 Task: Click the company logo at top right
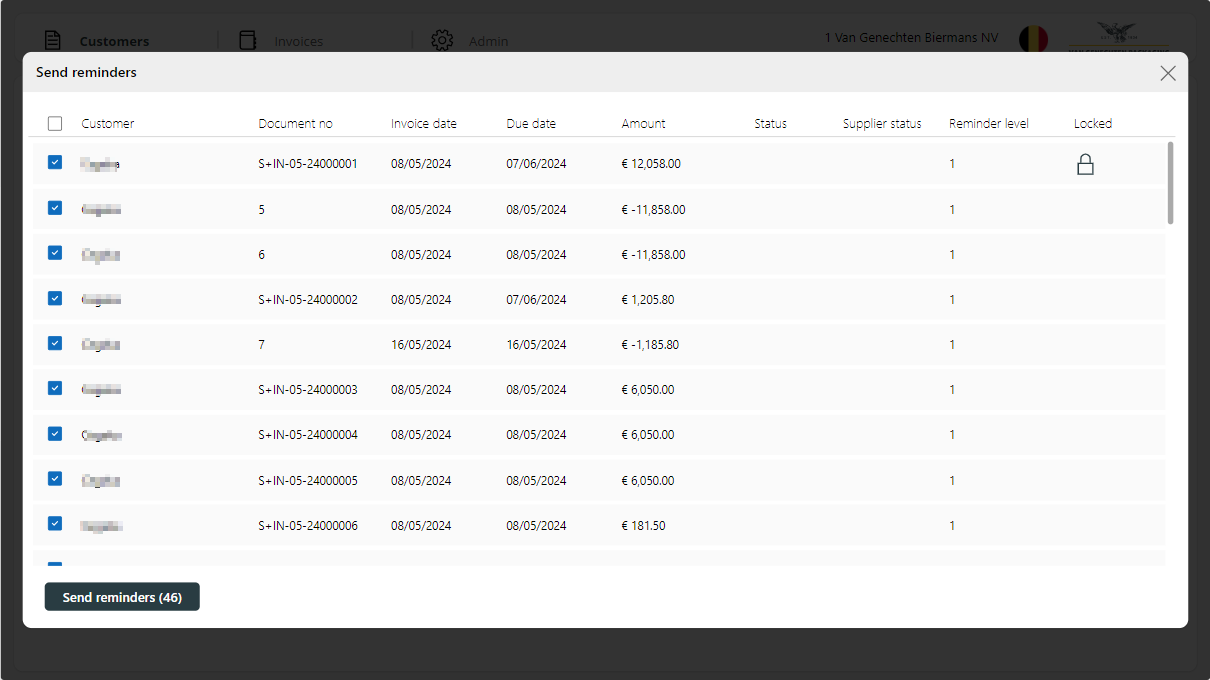1117,37
